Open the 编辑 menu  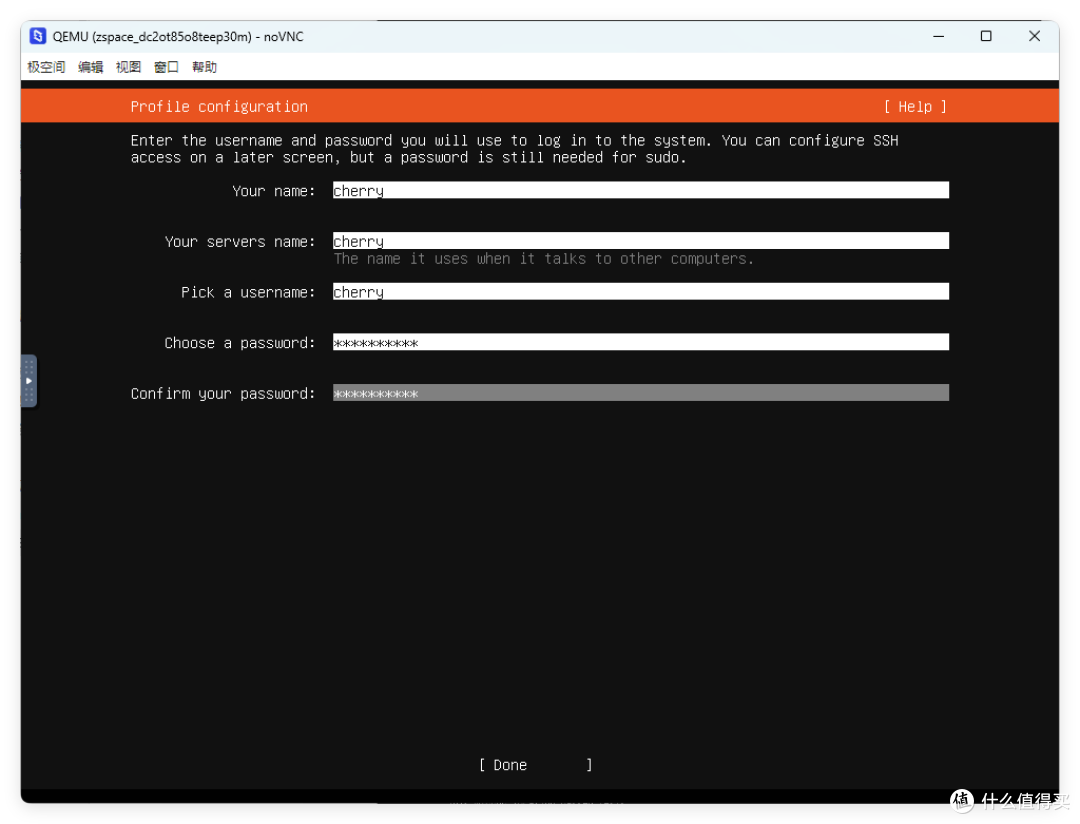(90, 67)
